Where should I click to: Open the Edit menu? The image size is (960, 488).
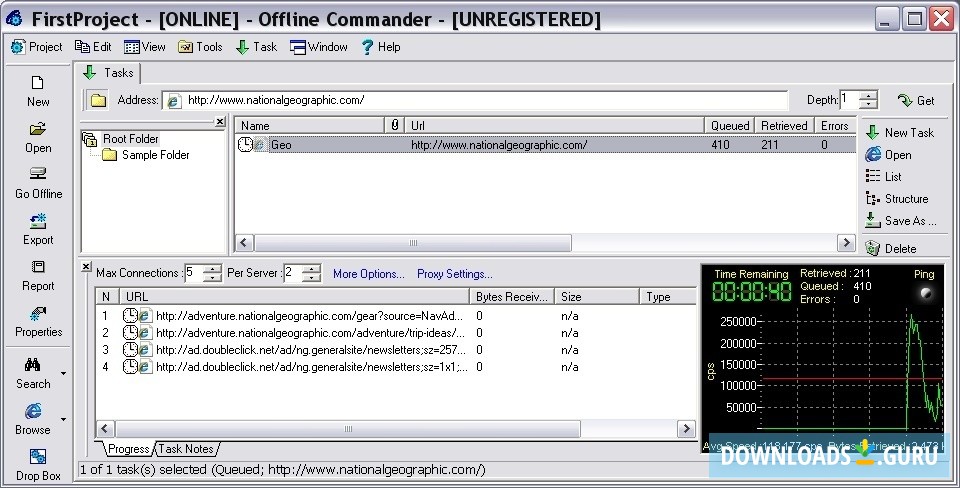point(93,47)
